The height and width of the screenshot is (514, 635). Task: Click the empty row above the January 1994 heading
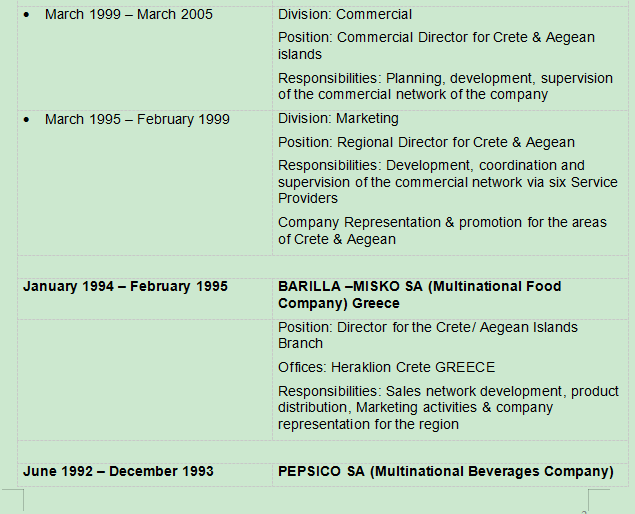click(x=300, y=264)
